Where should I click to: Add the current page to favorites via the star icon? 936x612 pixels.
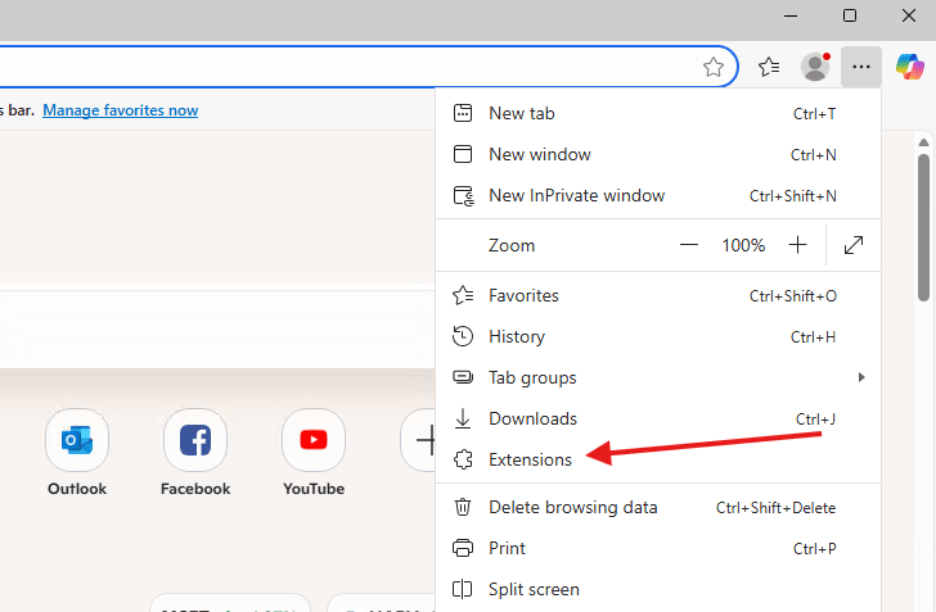714,66
